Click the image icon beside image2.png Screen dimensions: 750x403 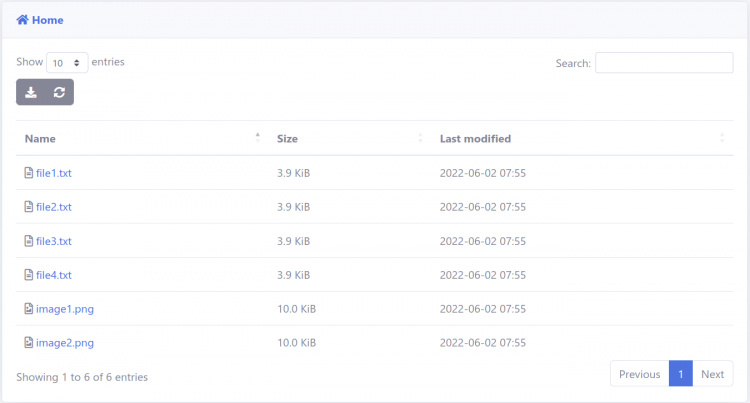pos(29,343)
